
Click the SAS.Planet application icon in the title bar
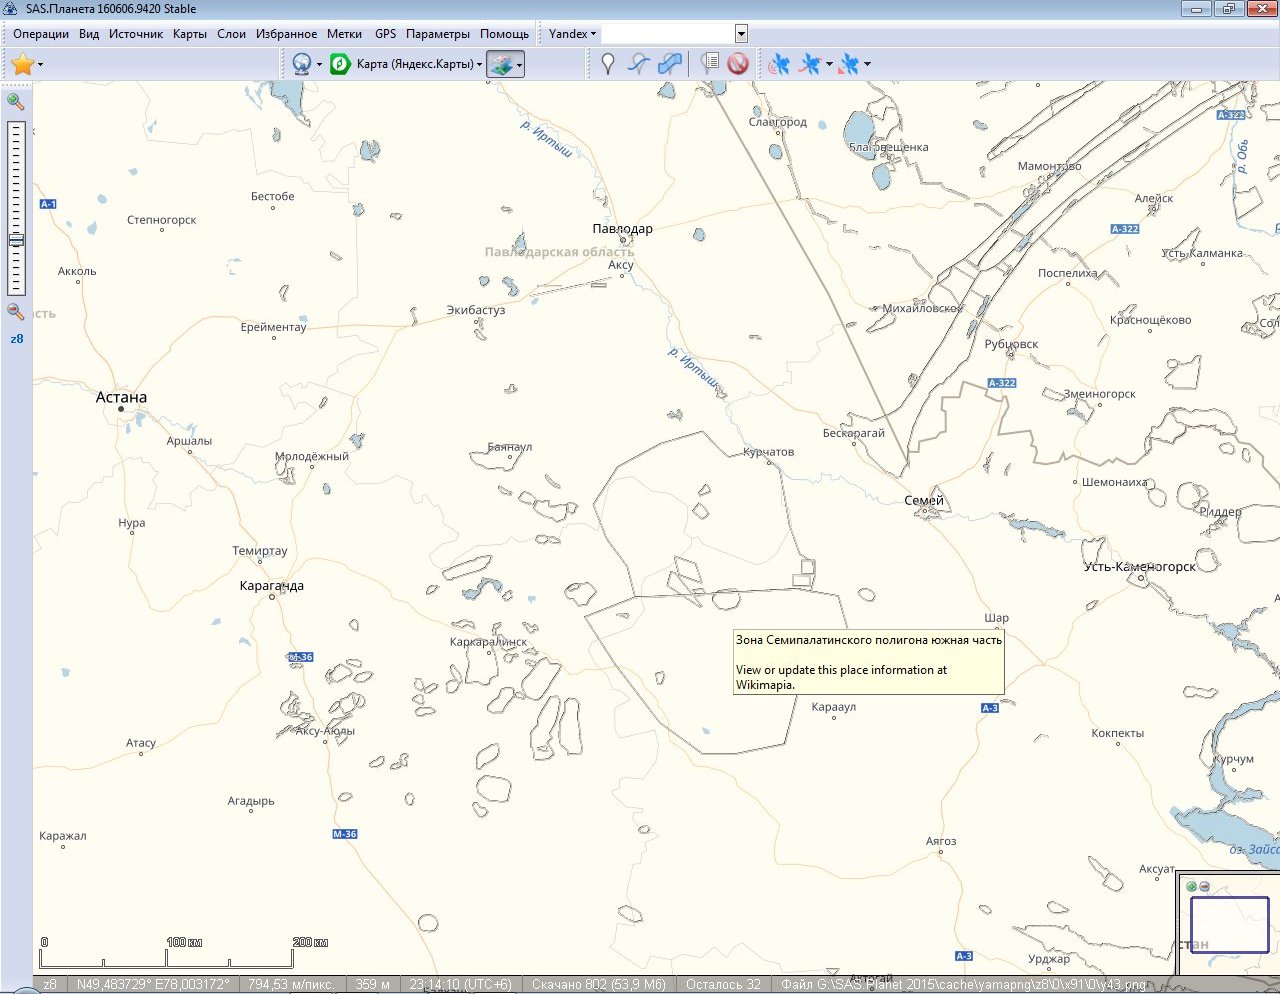(12, 9)
